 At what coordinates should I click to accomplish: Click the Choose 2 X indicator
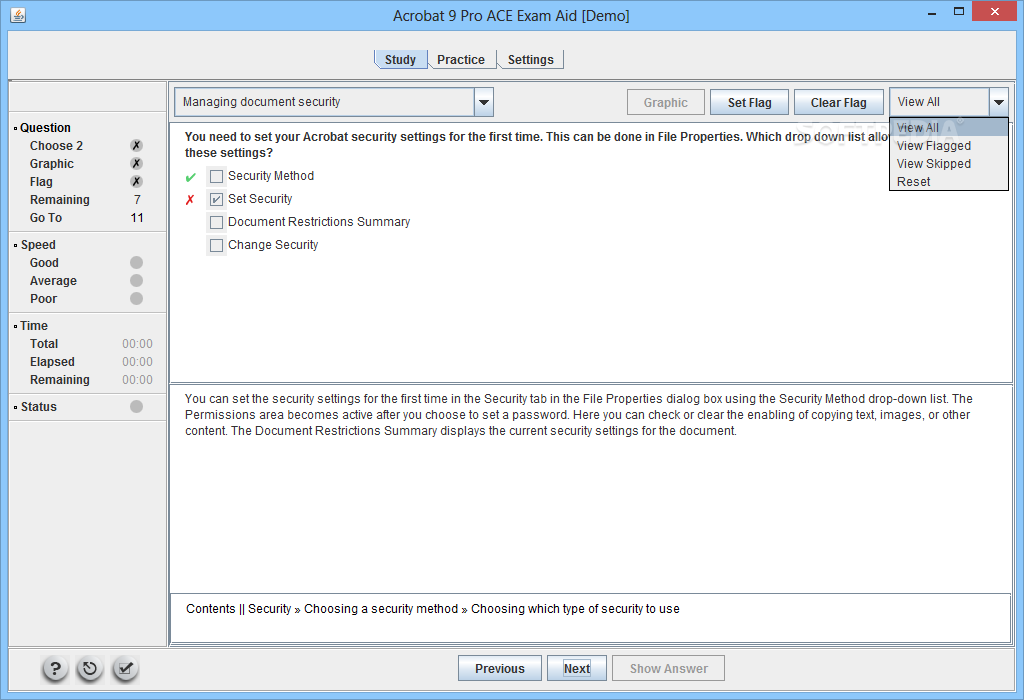[x=136, y=146]
